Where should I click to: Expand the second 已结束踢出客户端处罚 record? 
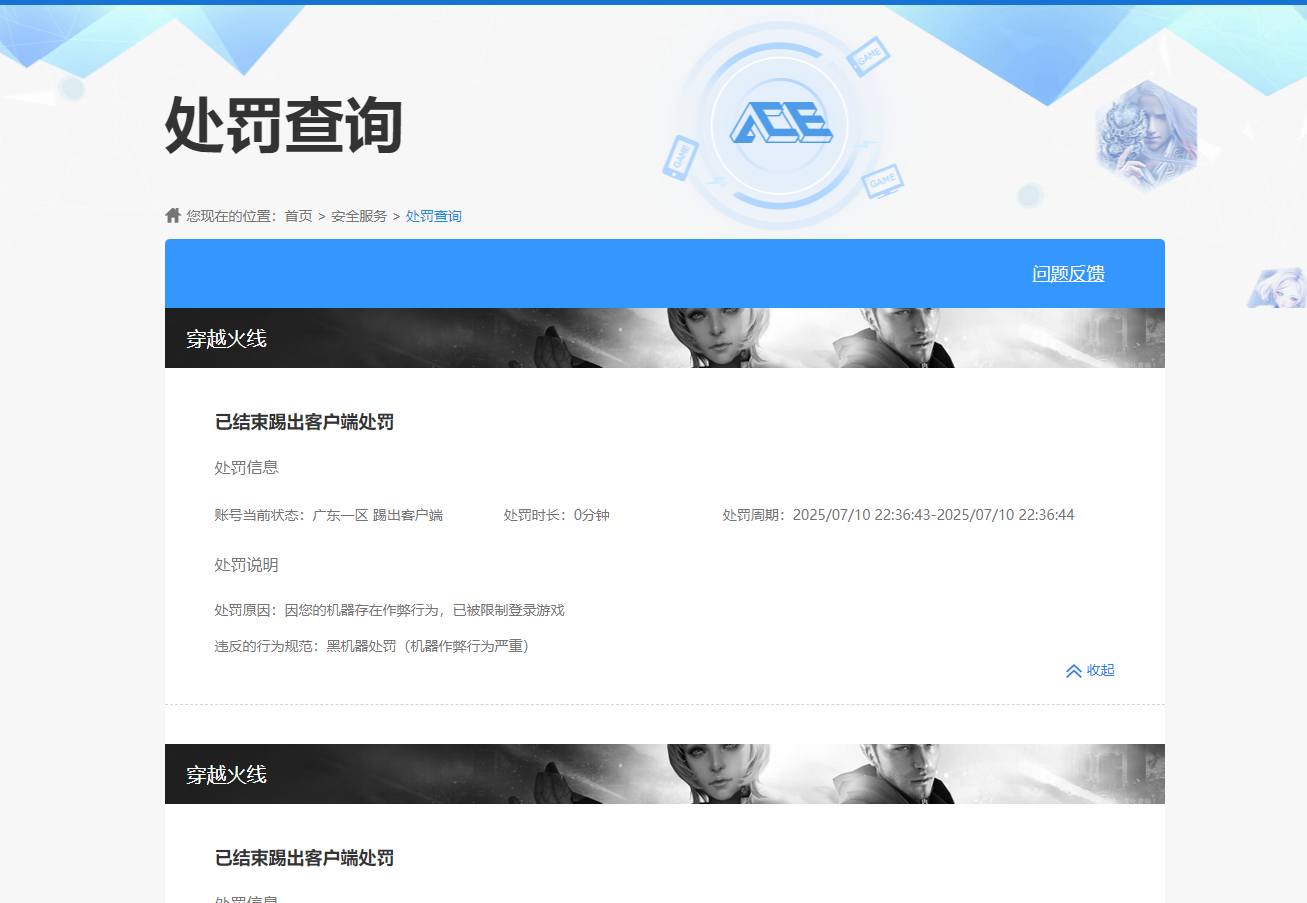(304, 858)
